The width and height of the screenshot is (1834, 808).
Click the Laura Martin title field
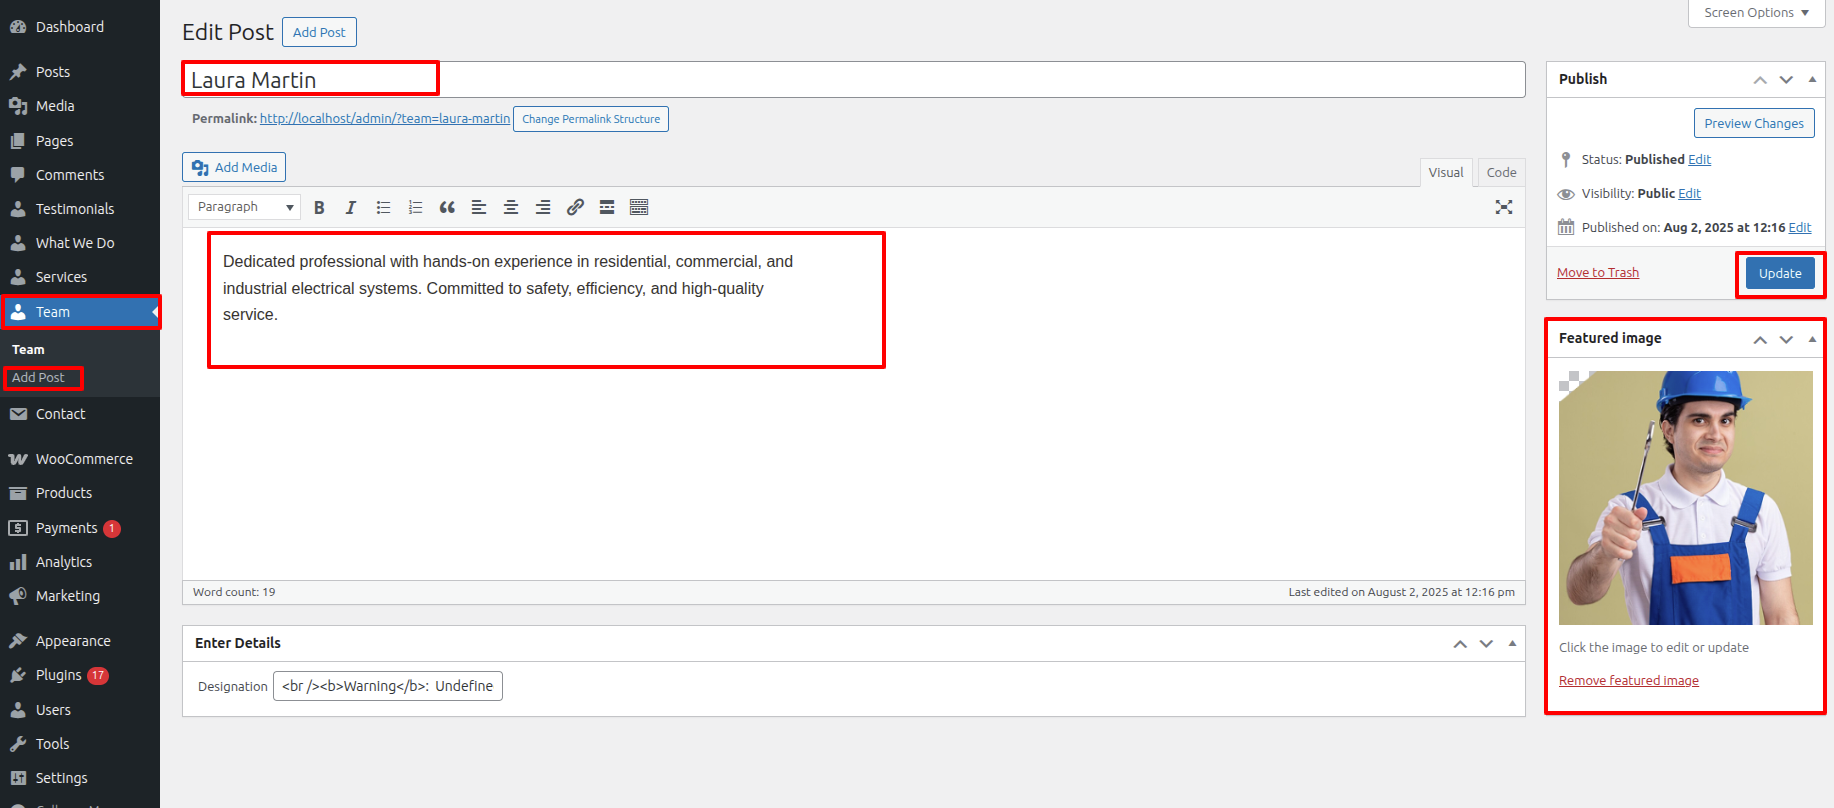[x=853, y=80]
